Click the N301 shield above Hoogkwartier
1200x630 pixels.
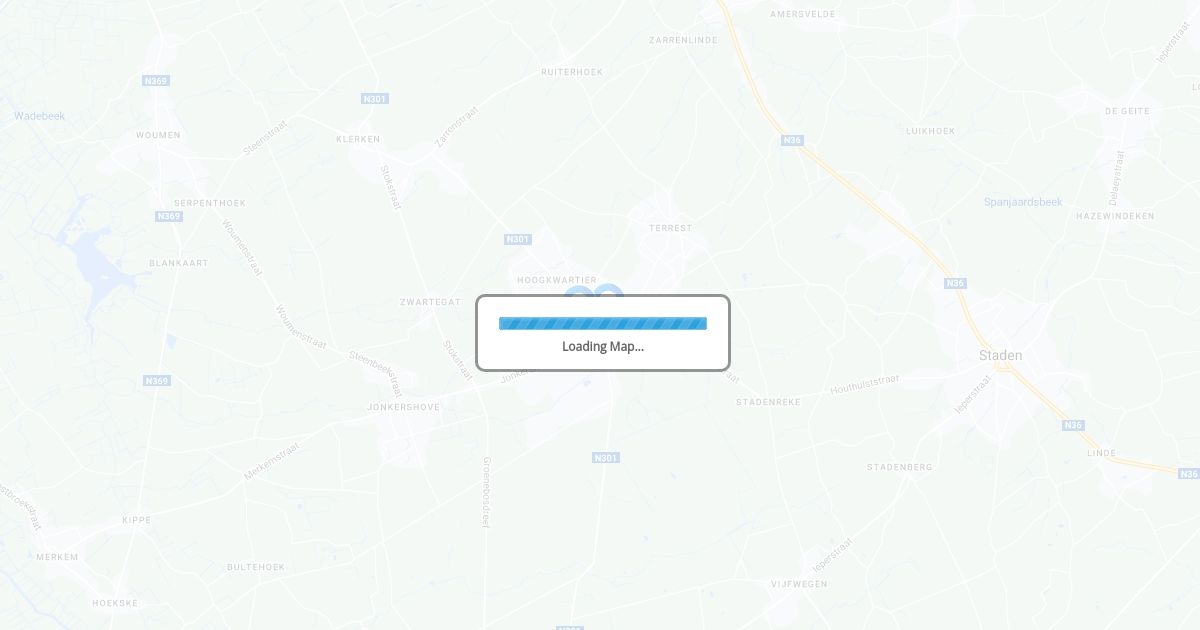518,239
